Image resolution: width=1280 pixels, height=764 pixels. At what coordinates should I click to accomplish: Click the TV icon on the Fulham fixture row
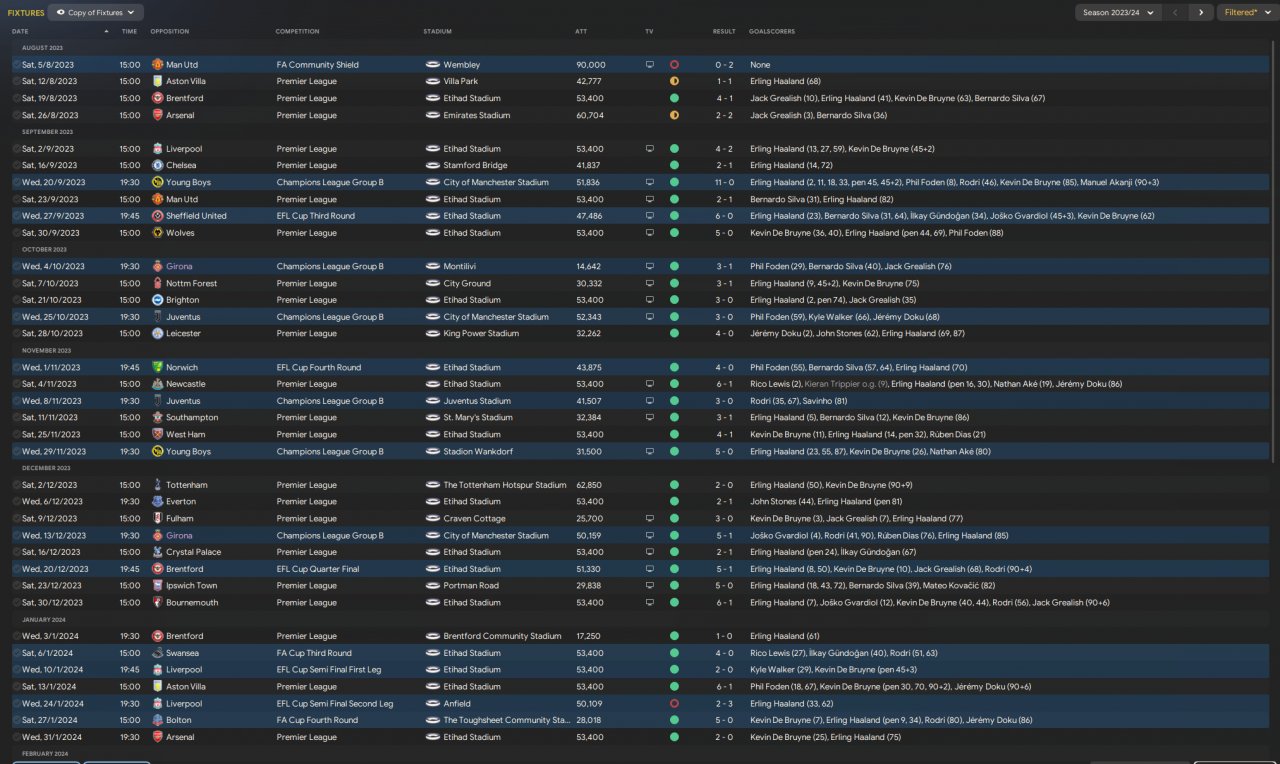click(649, 518)
